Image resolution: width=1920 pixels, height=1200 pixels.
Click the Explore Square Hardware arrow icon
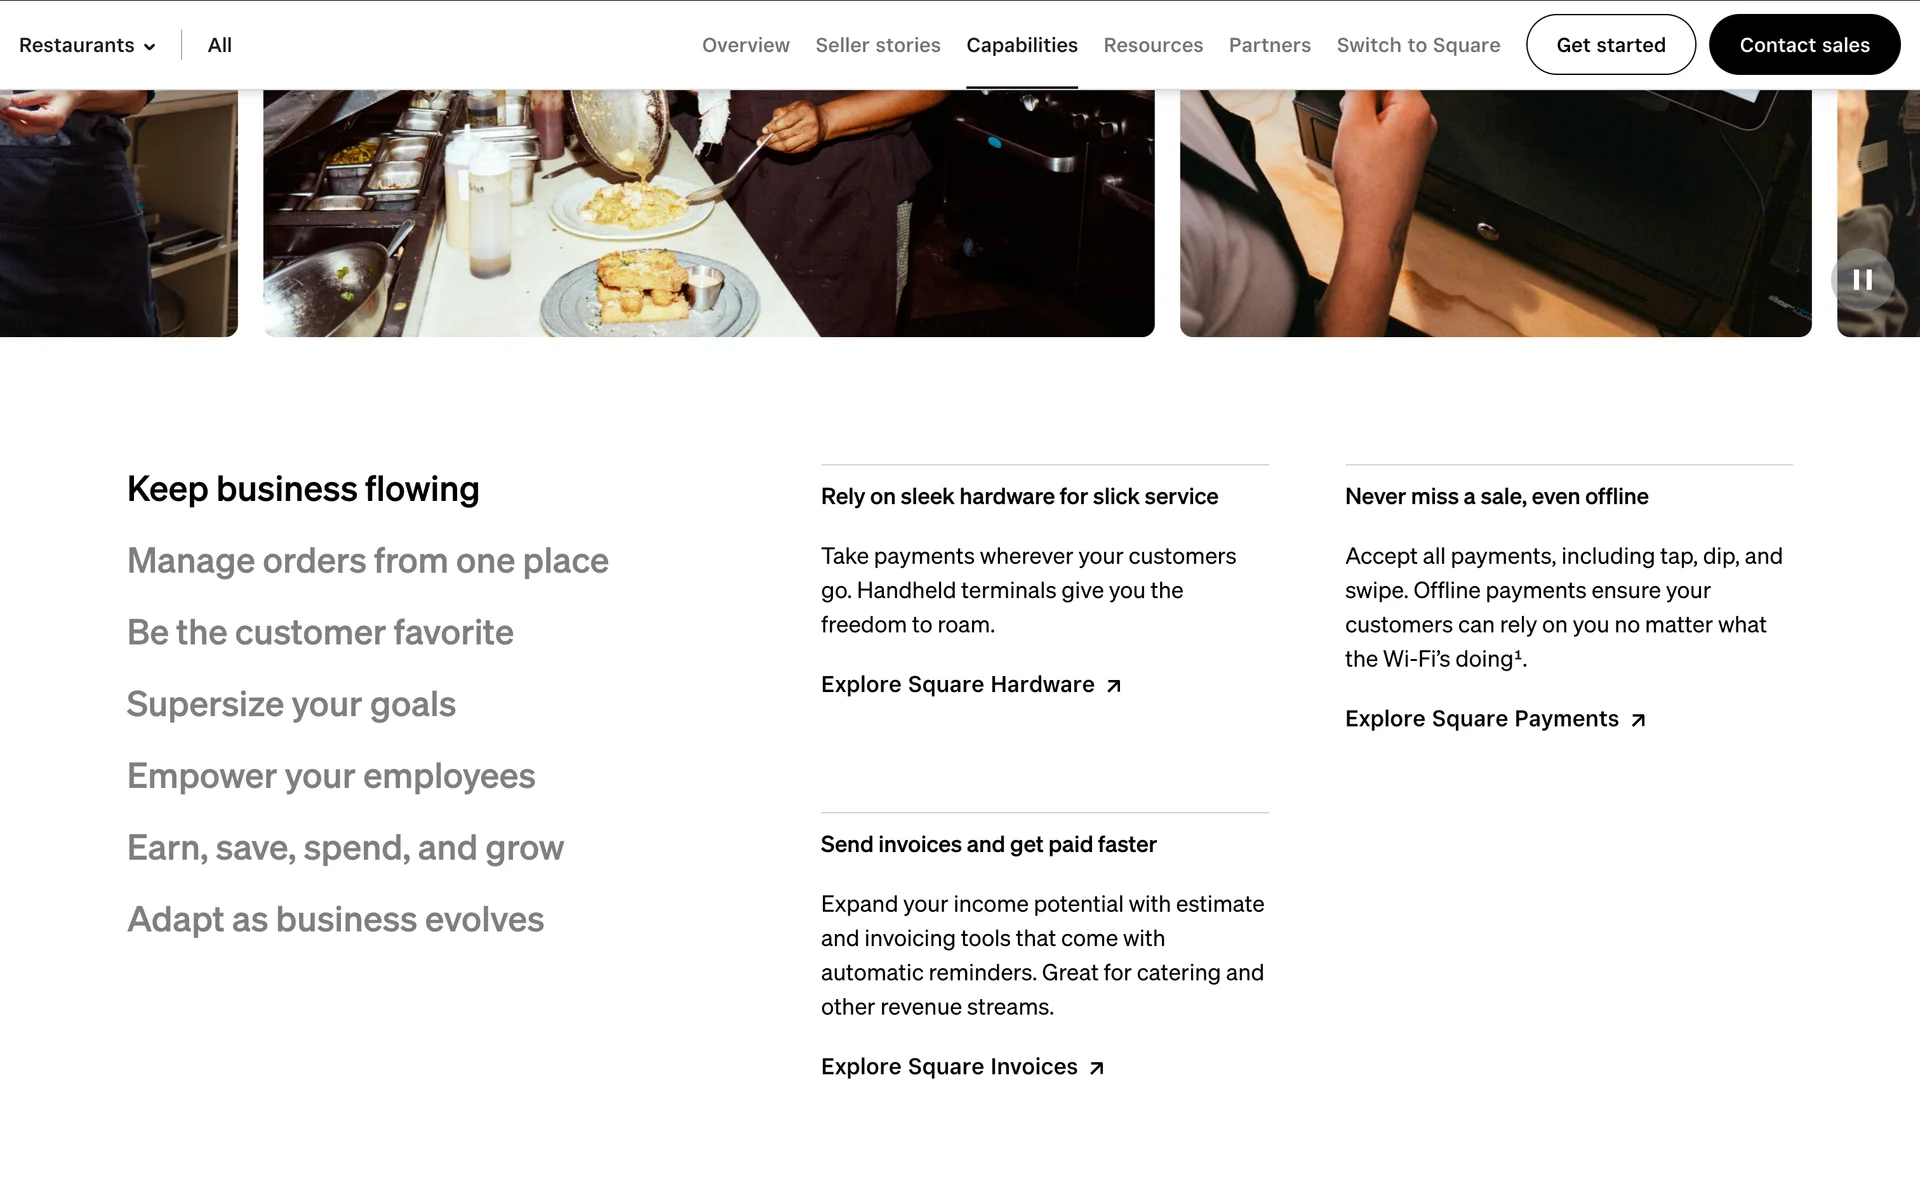pyautogui.click(x=1113, y=686)
